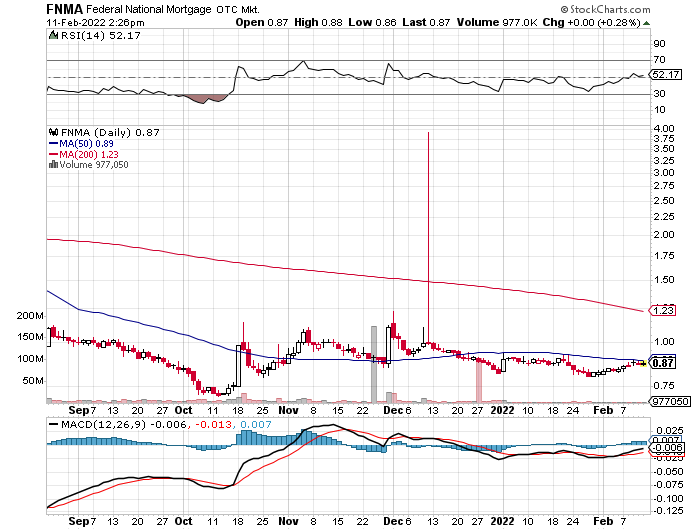This screenshot has height=530, width=700.
Task: Click the High 0.88 value in header
Action: (x=318, y=22)
